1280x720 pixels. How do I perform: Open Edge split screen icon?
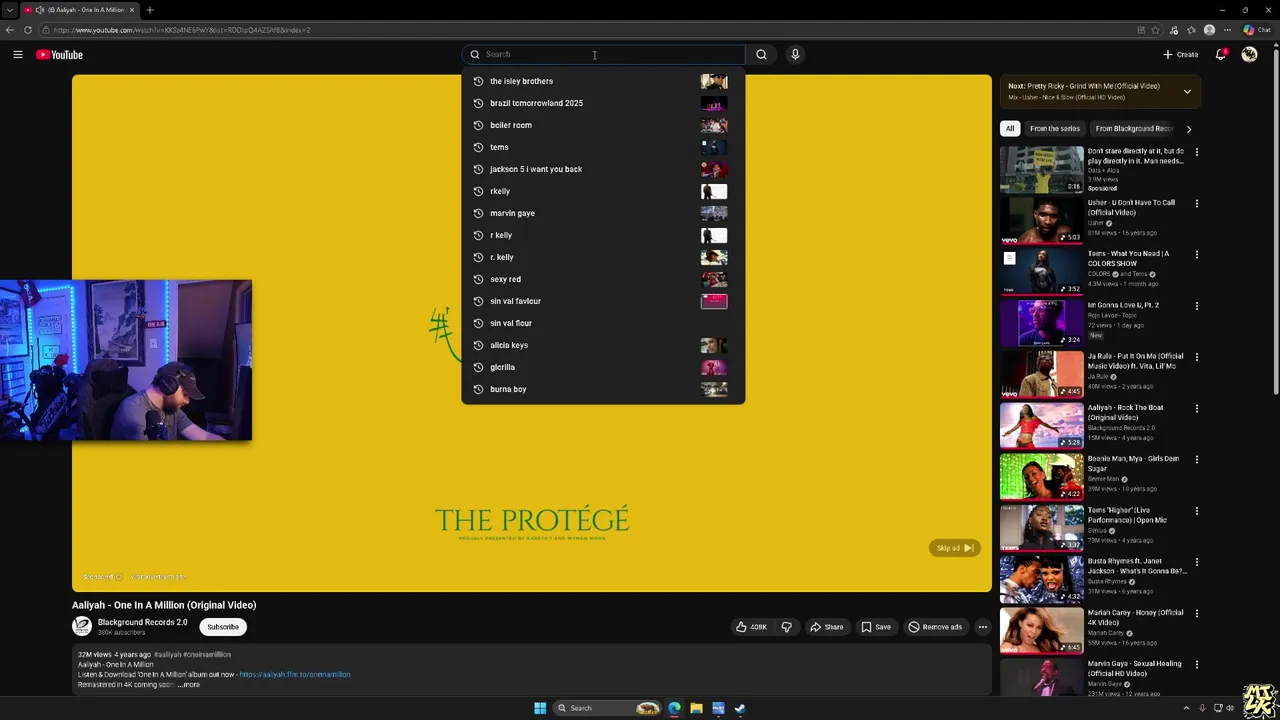click(x=1141, y=30)
